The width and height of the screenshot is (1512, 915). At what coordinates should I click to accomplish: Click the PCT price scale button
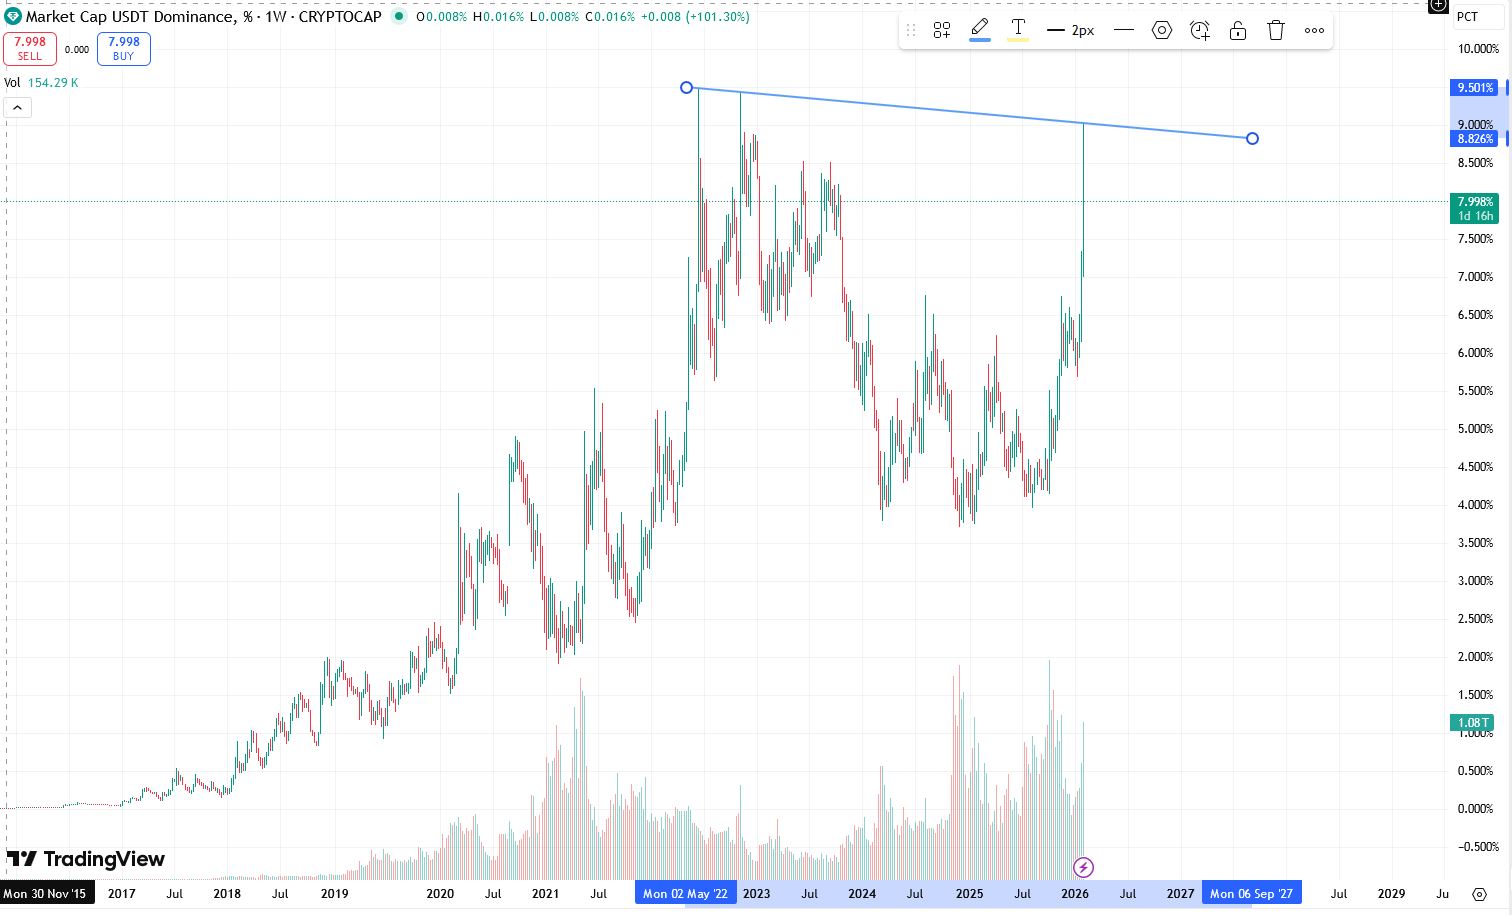pos(1467,16)
